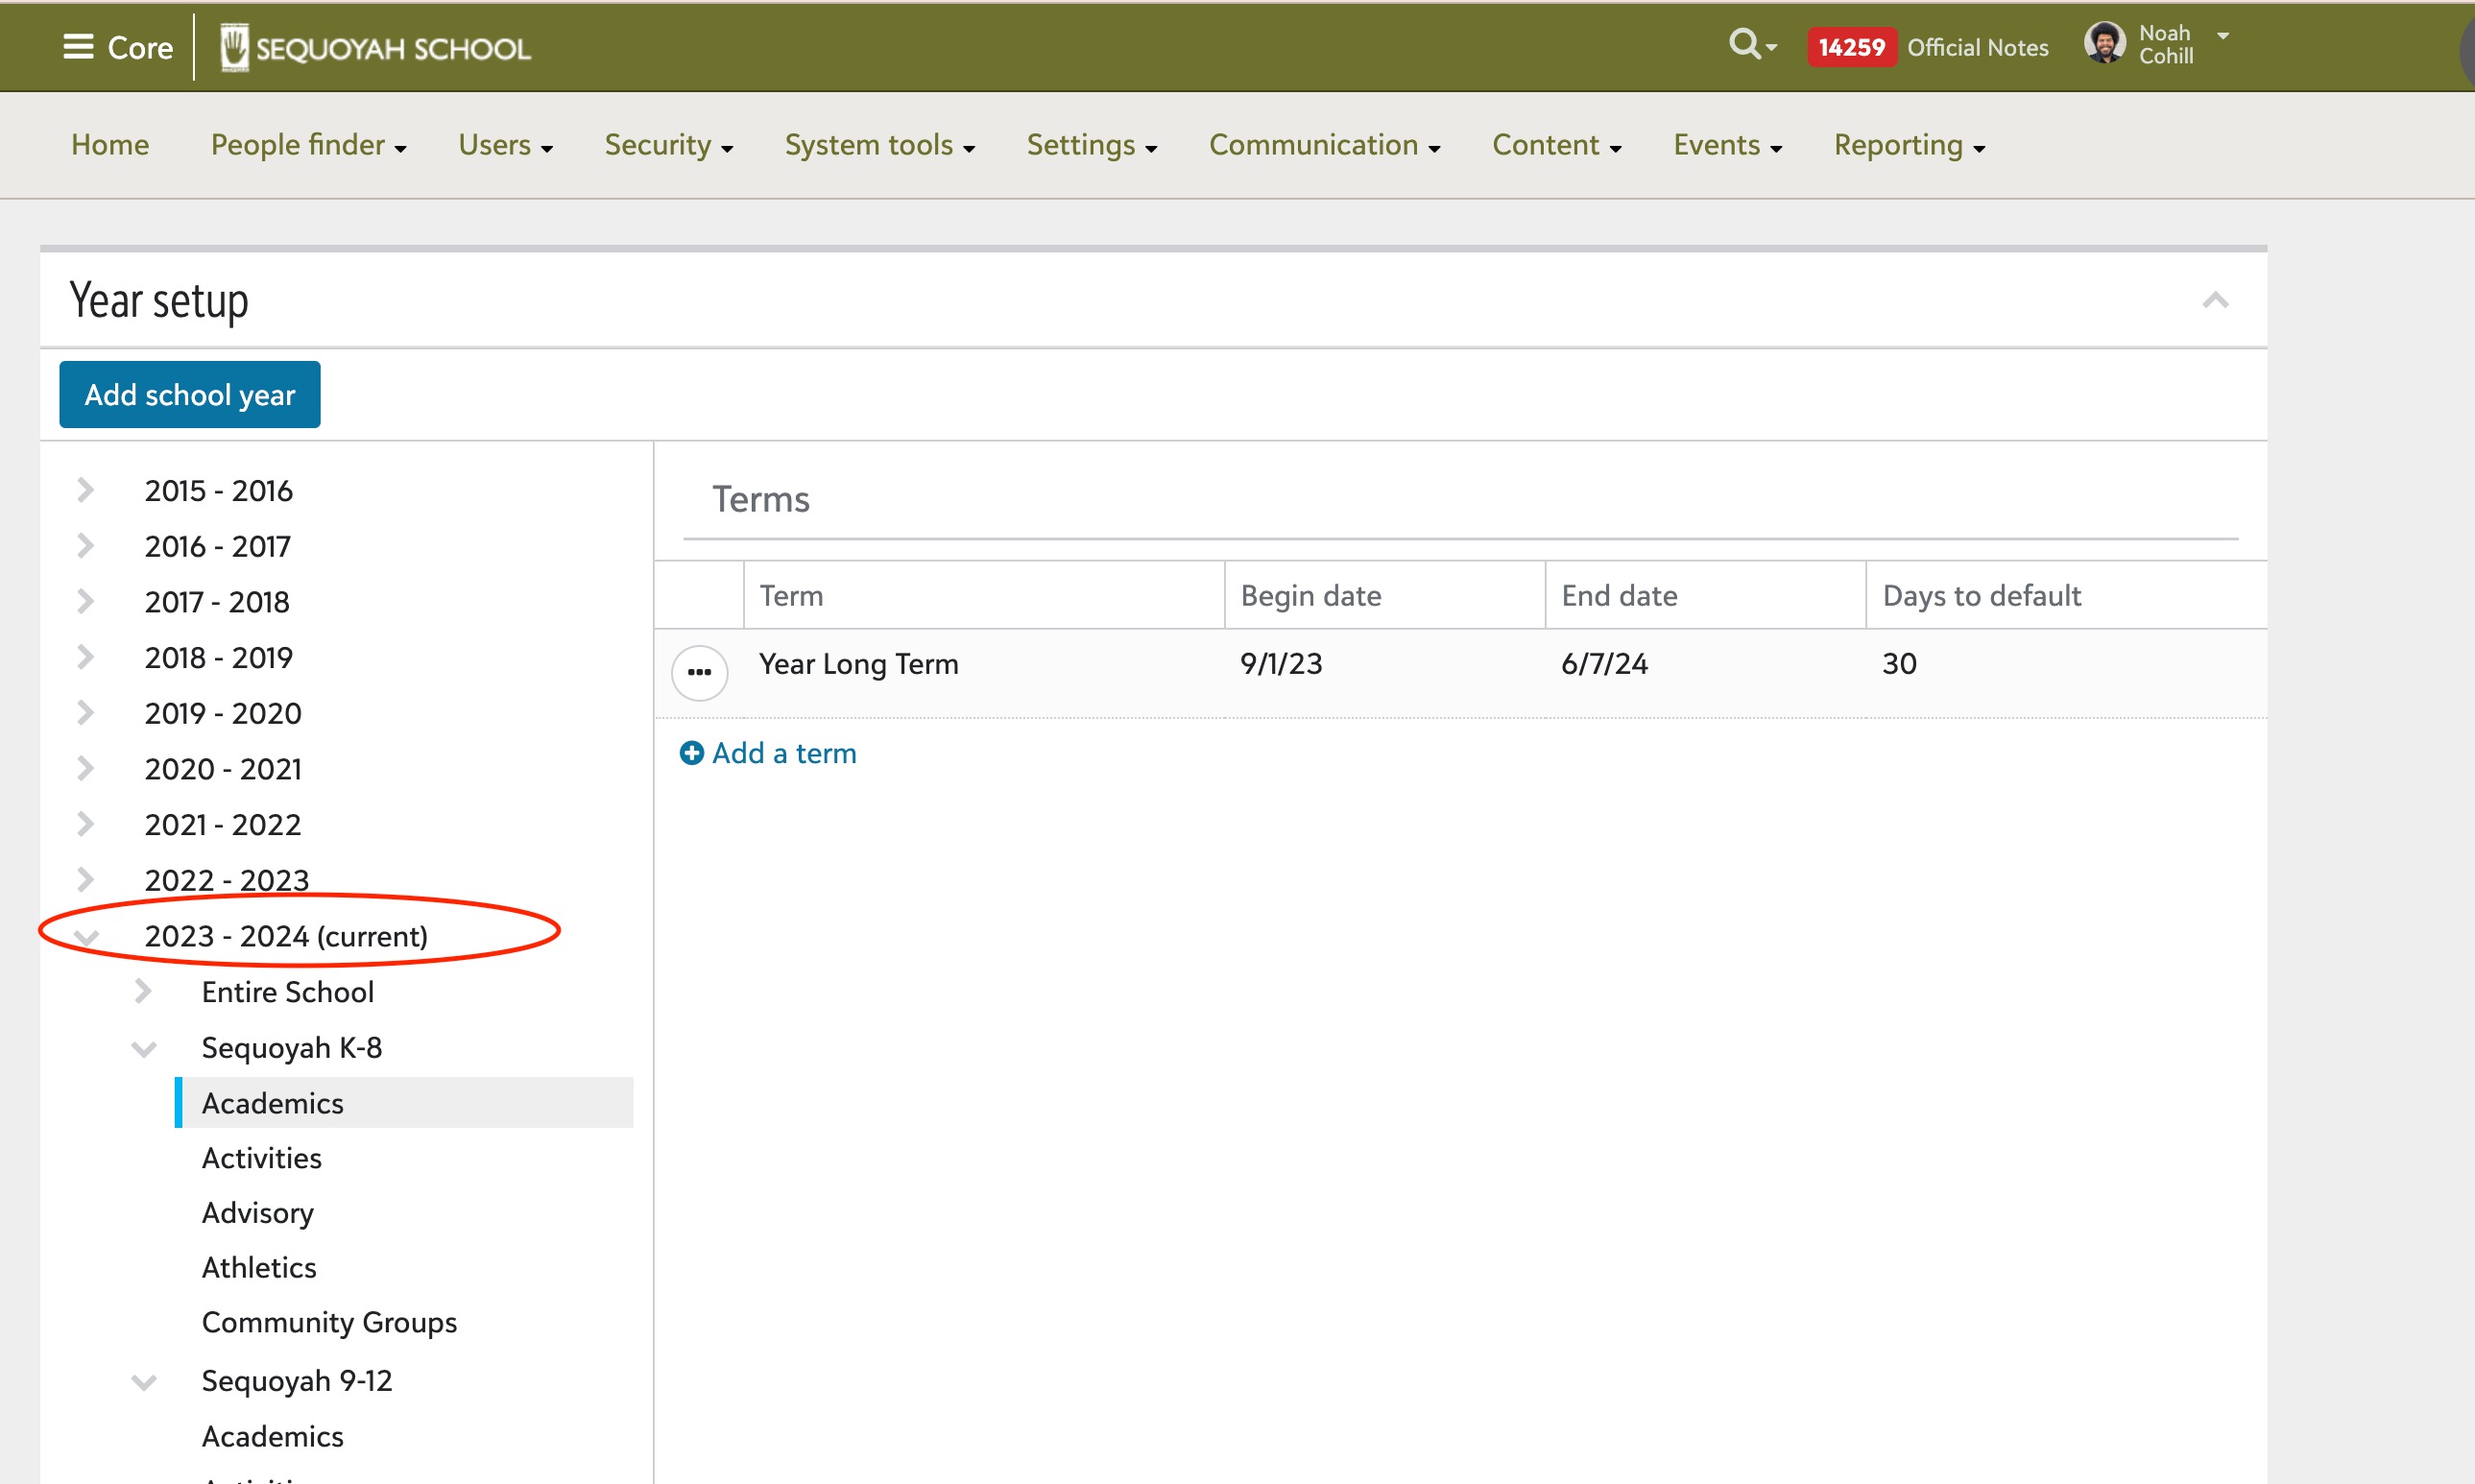Collapse the Year setup panel chevron
The image size is (2475, 1484).
point(2215,300)
